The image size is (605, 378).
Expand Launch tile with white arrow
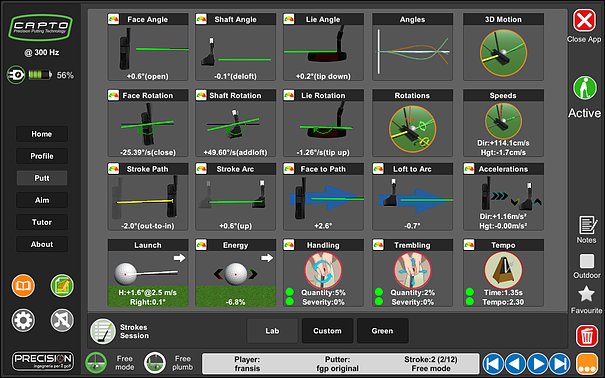pos(179,258)
